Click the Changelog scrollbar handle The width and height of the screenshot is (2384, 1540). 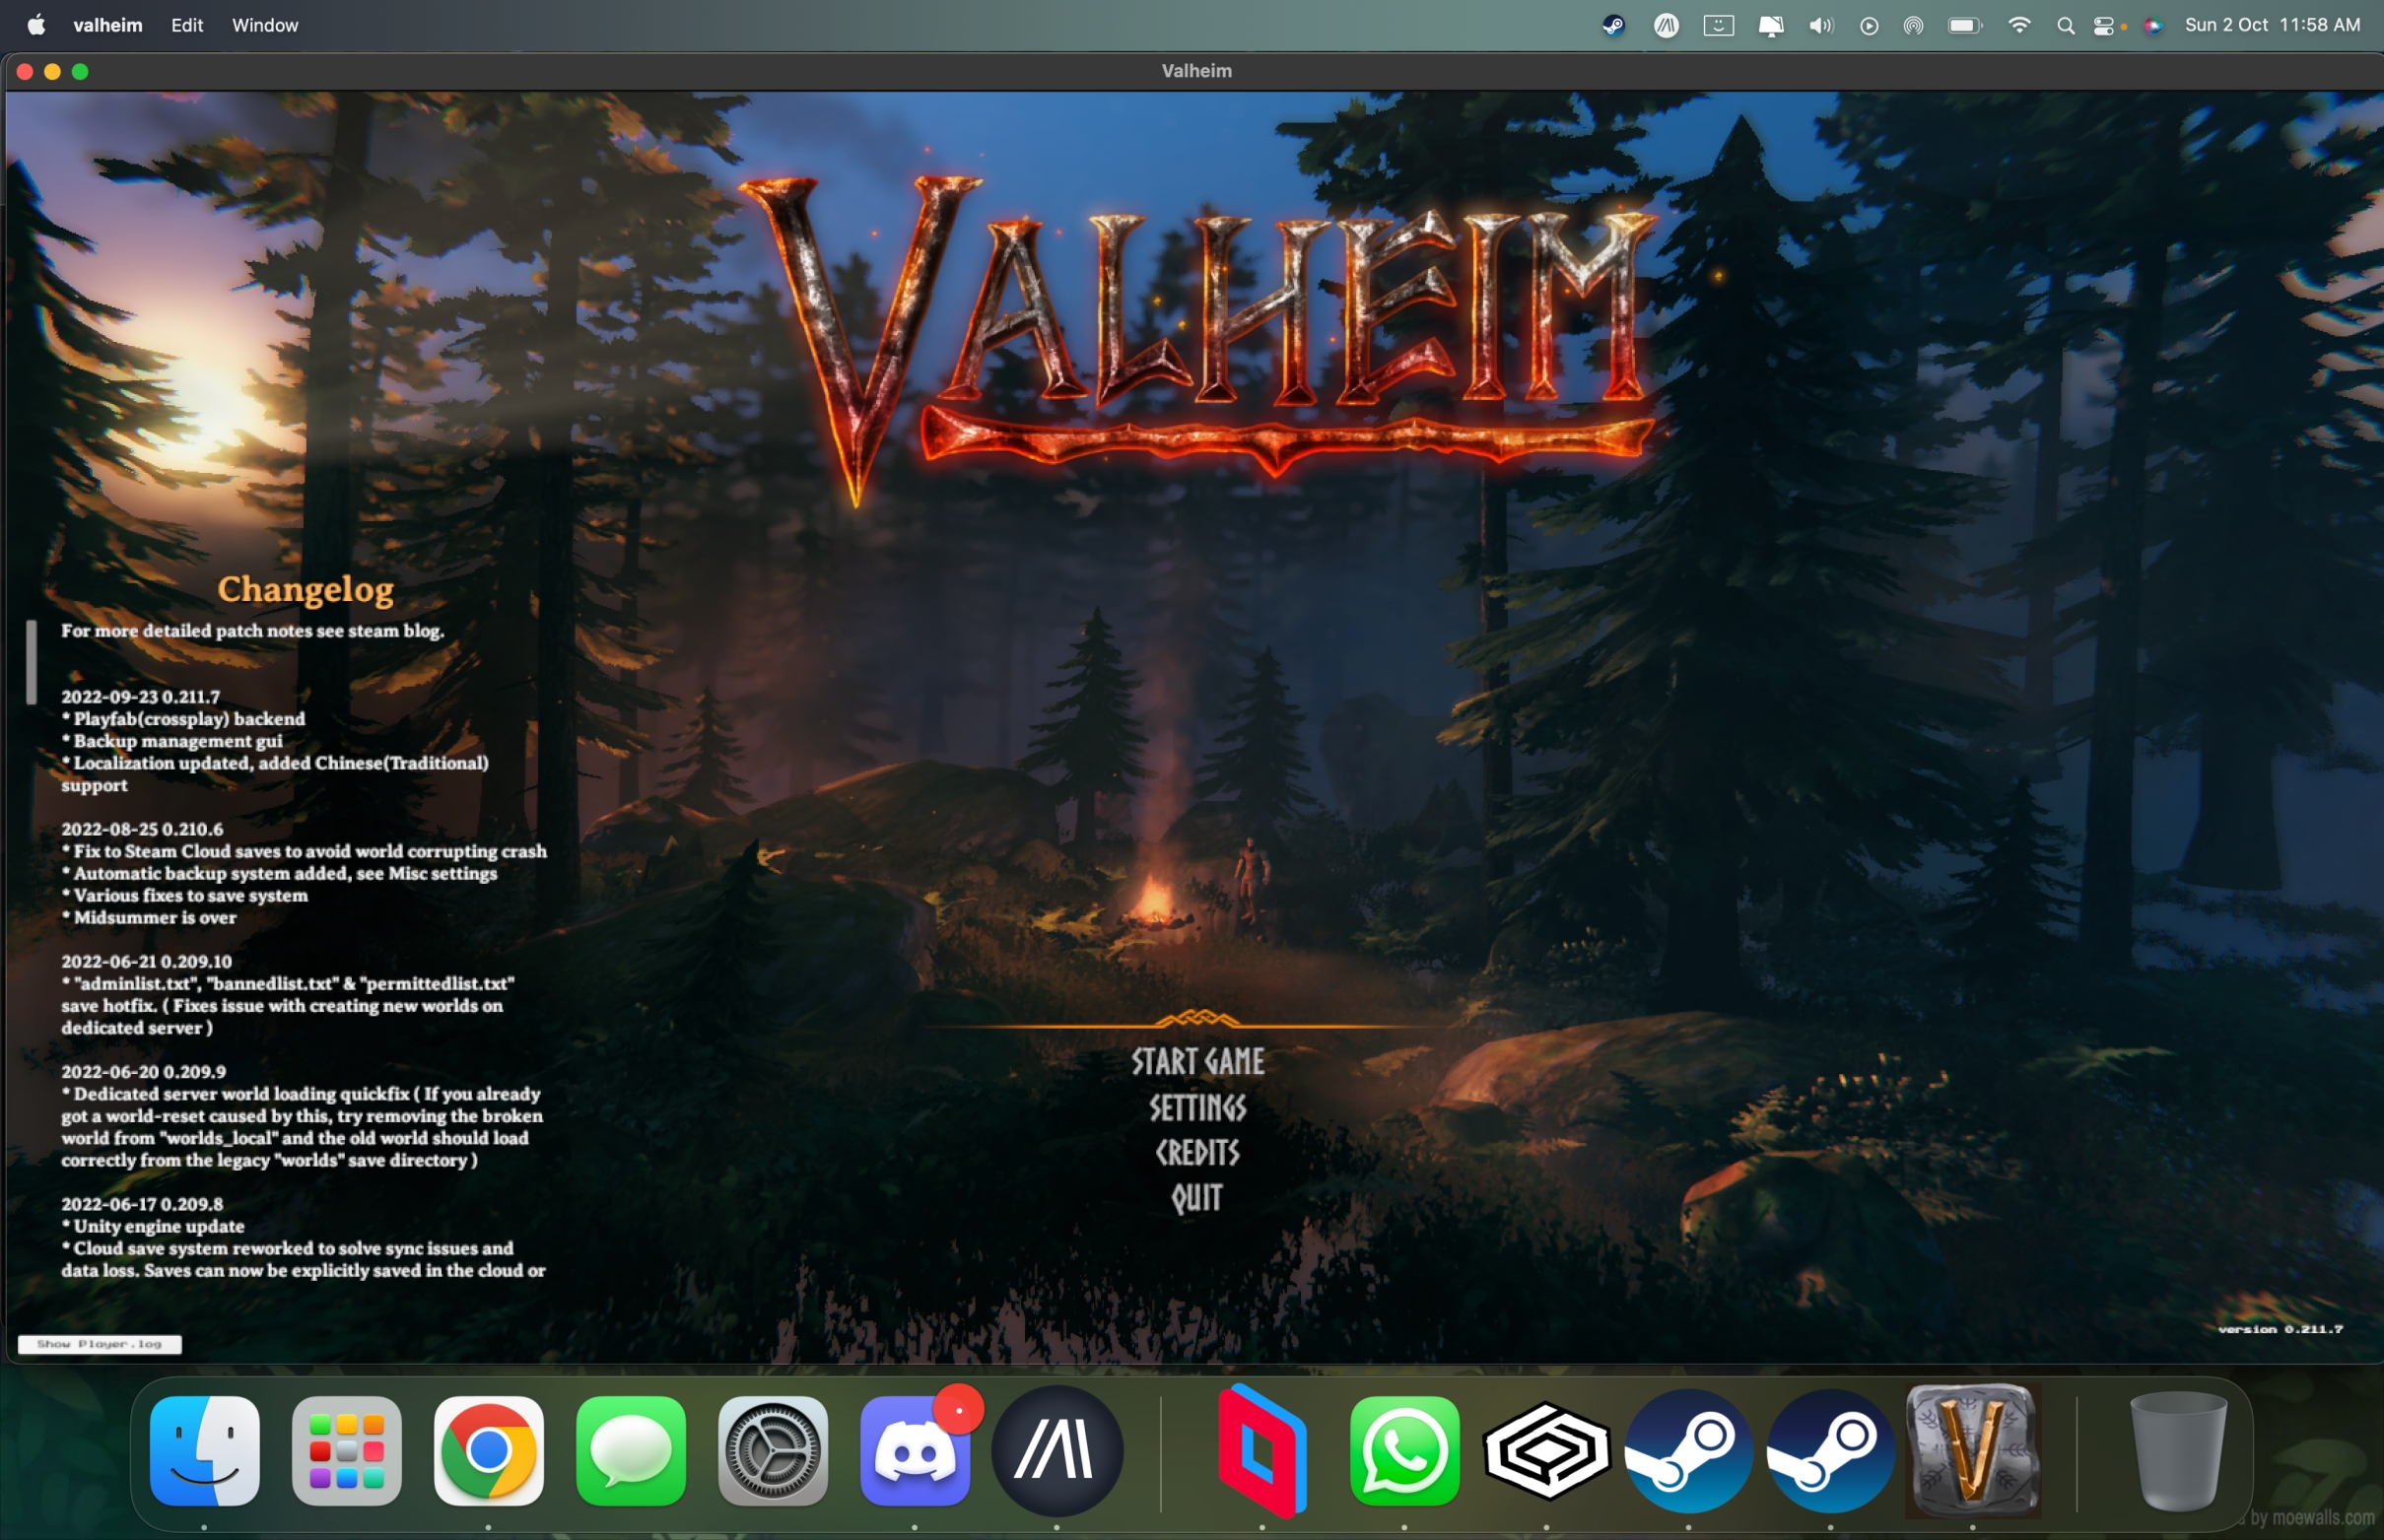[x=31, y=661]
